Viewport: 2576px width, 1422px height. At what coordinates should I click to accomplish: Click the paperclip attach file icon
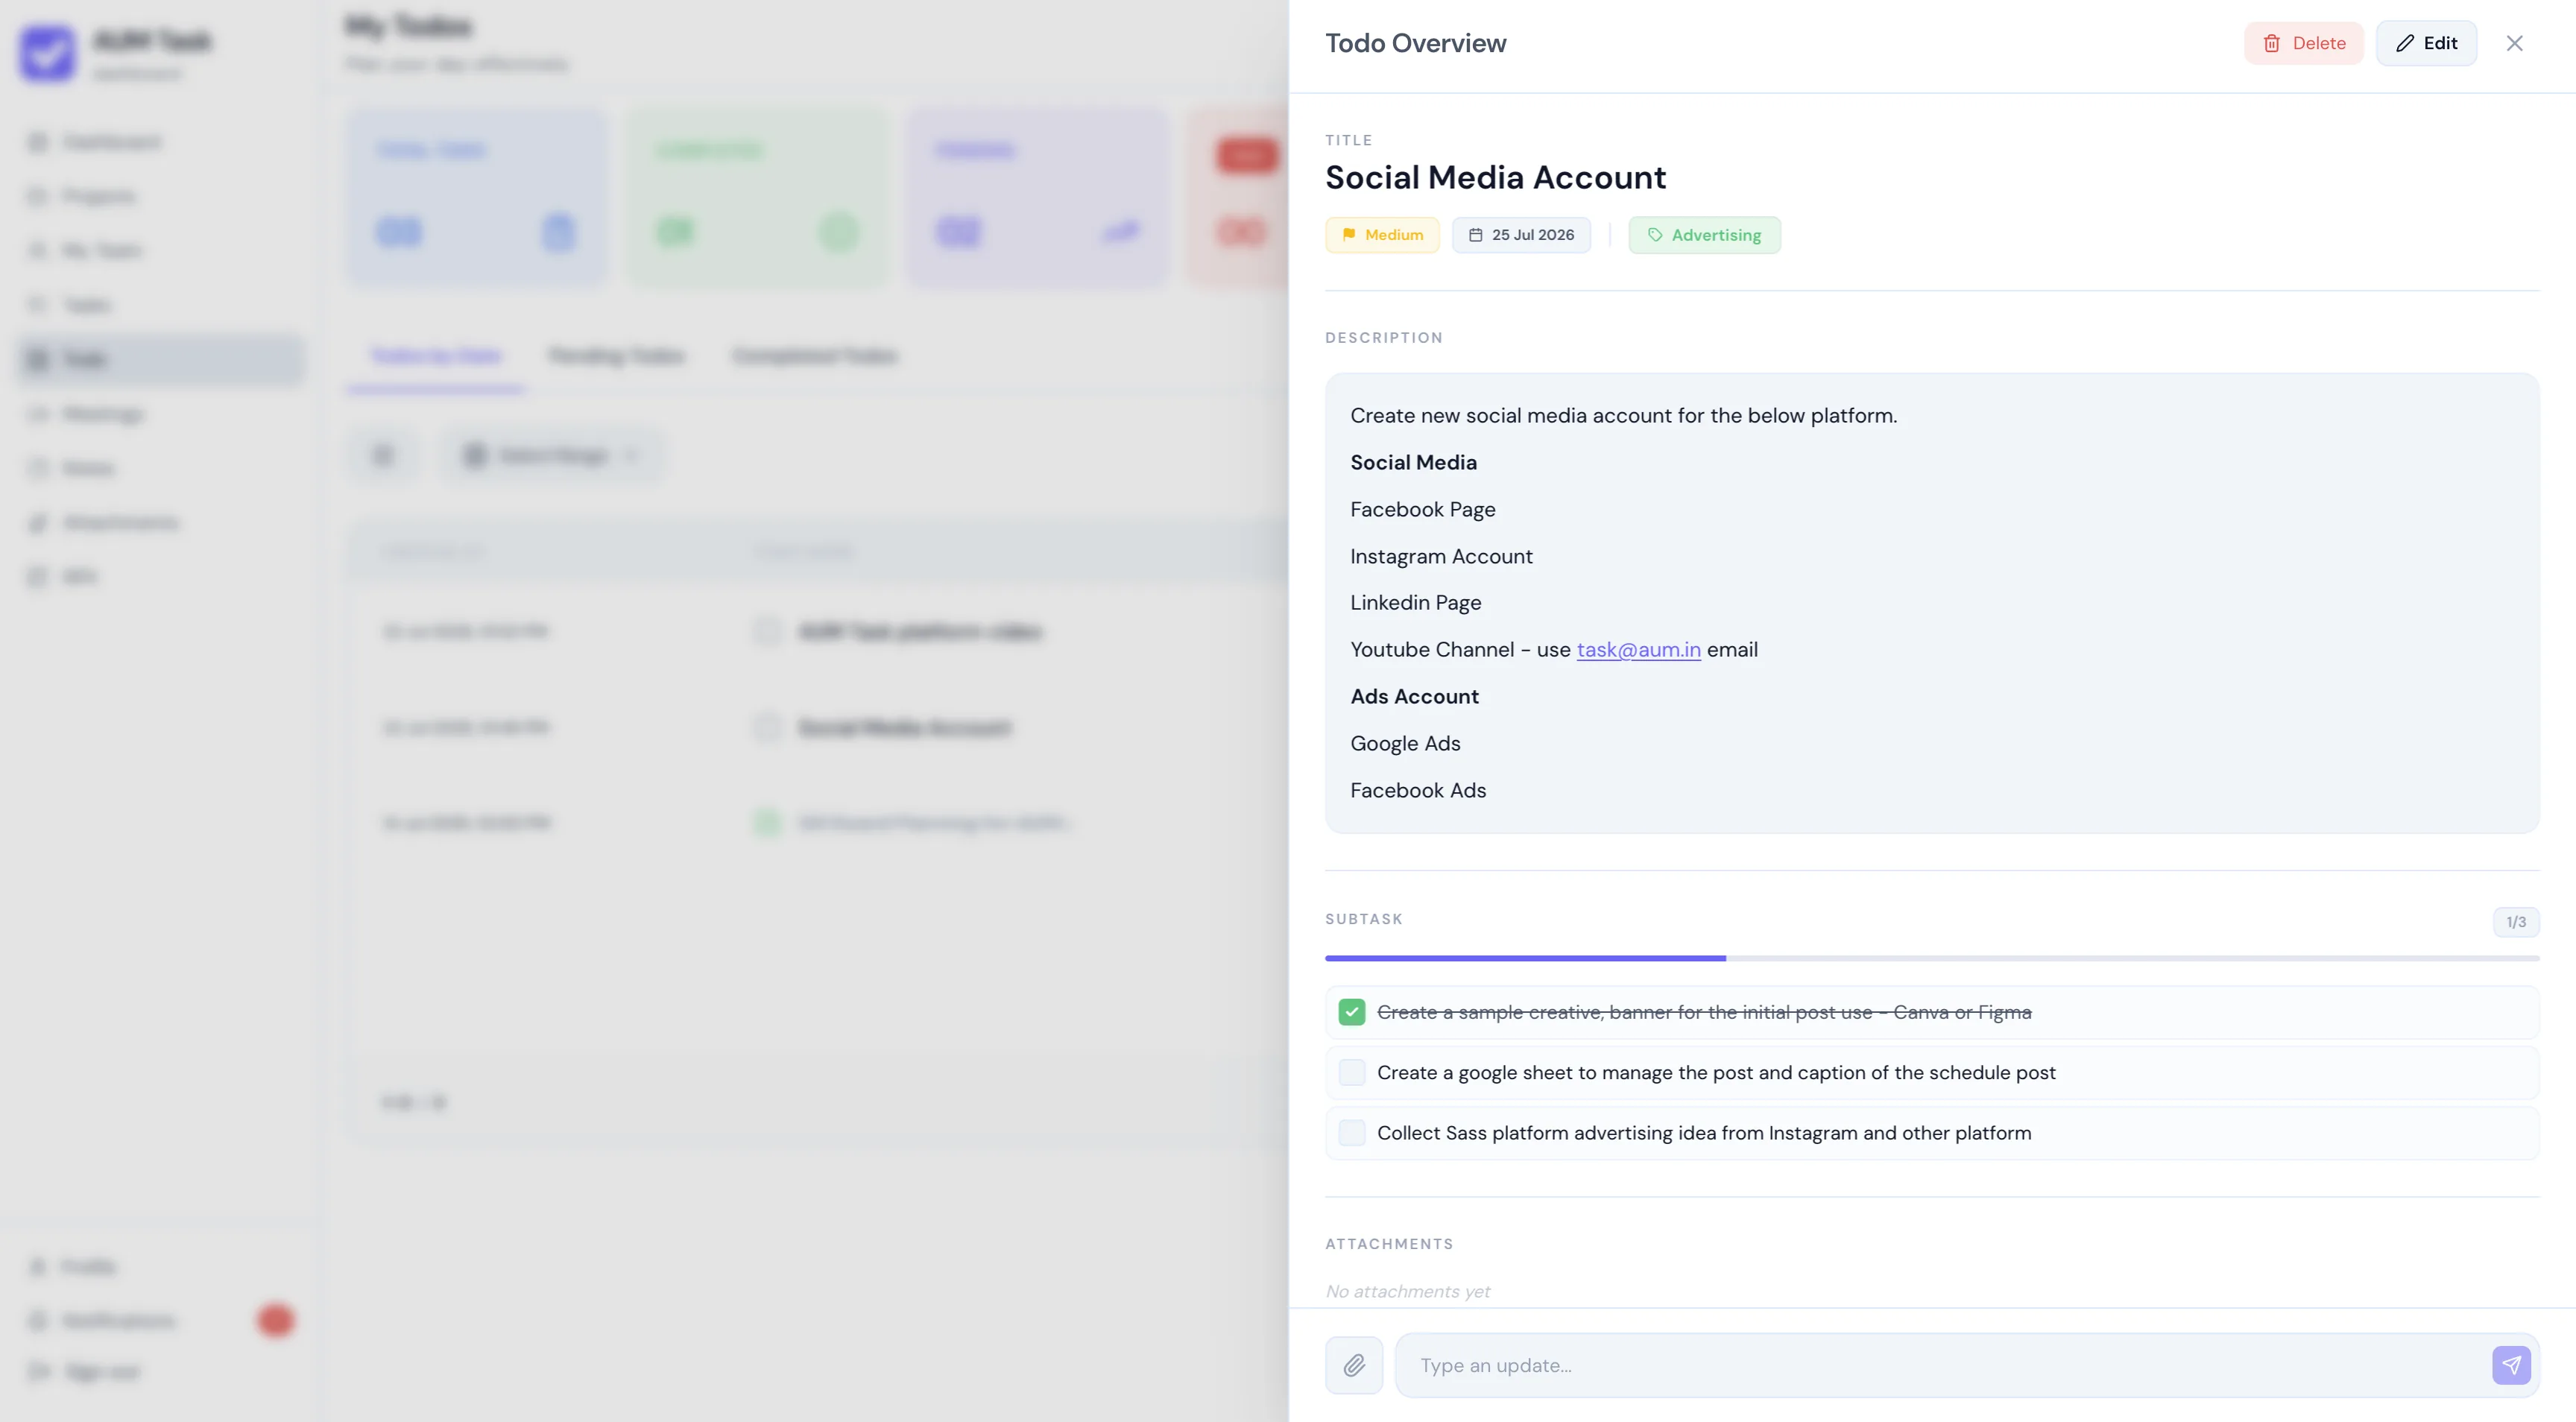pyautogui.click(x=1354, y=1365)
